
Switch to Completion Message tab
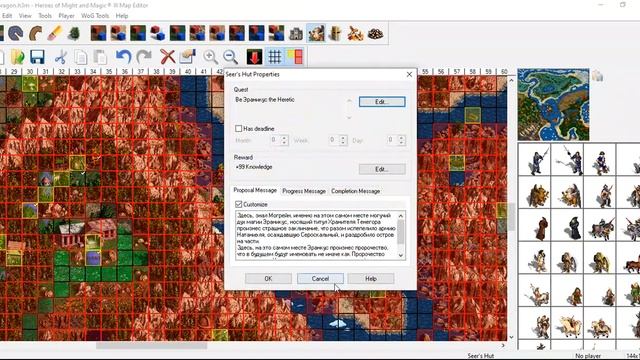(x=356, y=191)
